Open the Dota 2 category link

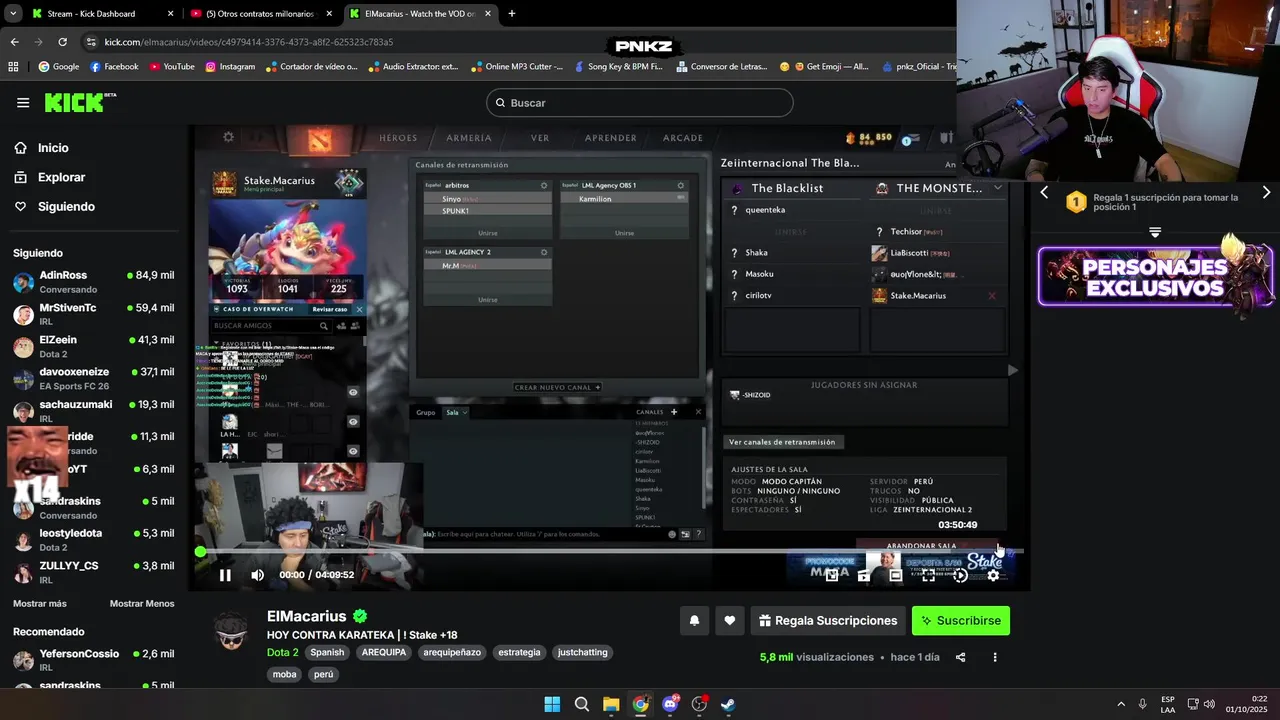(283, 652)
